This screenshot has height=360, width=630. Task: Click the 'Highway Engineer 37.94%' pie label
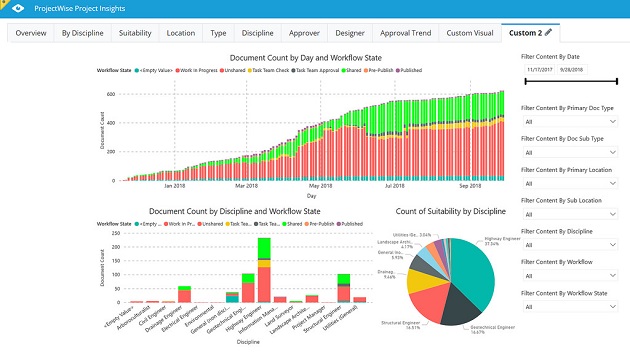[502, 241]
